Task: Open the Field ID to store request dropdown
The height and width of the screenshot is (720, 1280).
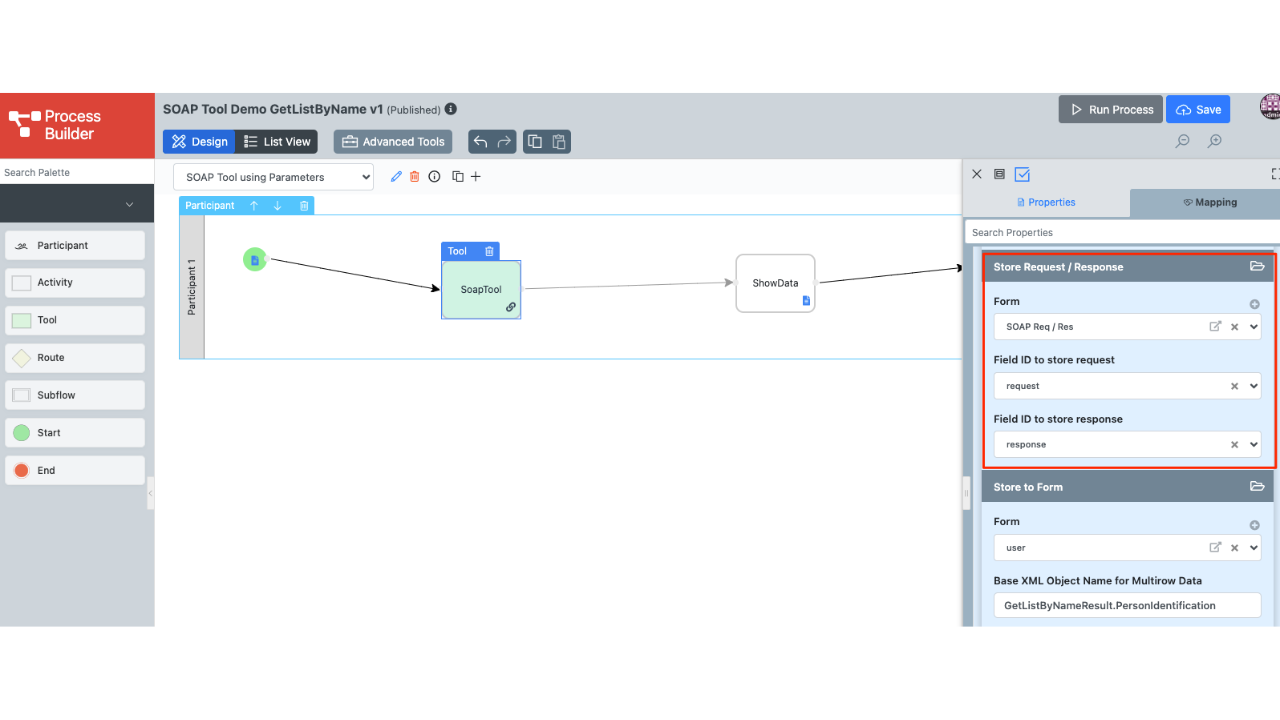Action: pos(1254,386)
